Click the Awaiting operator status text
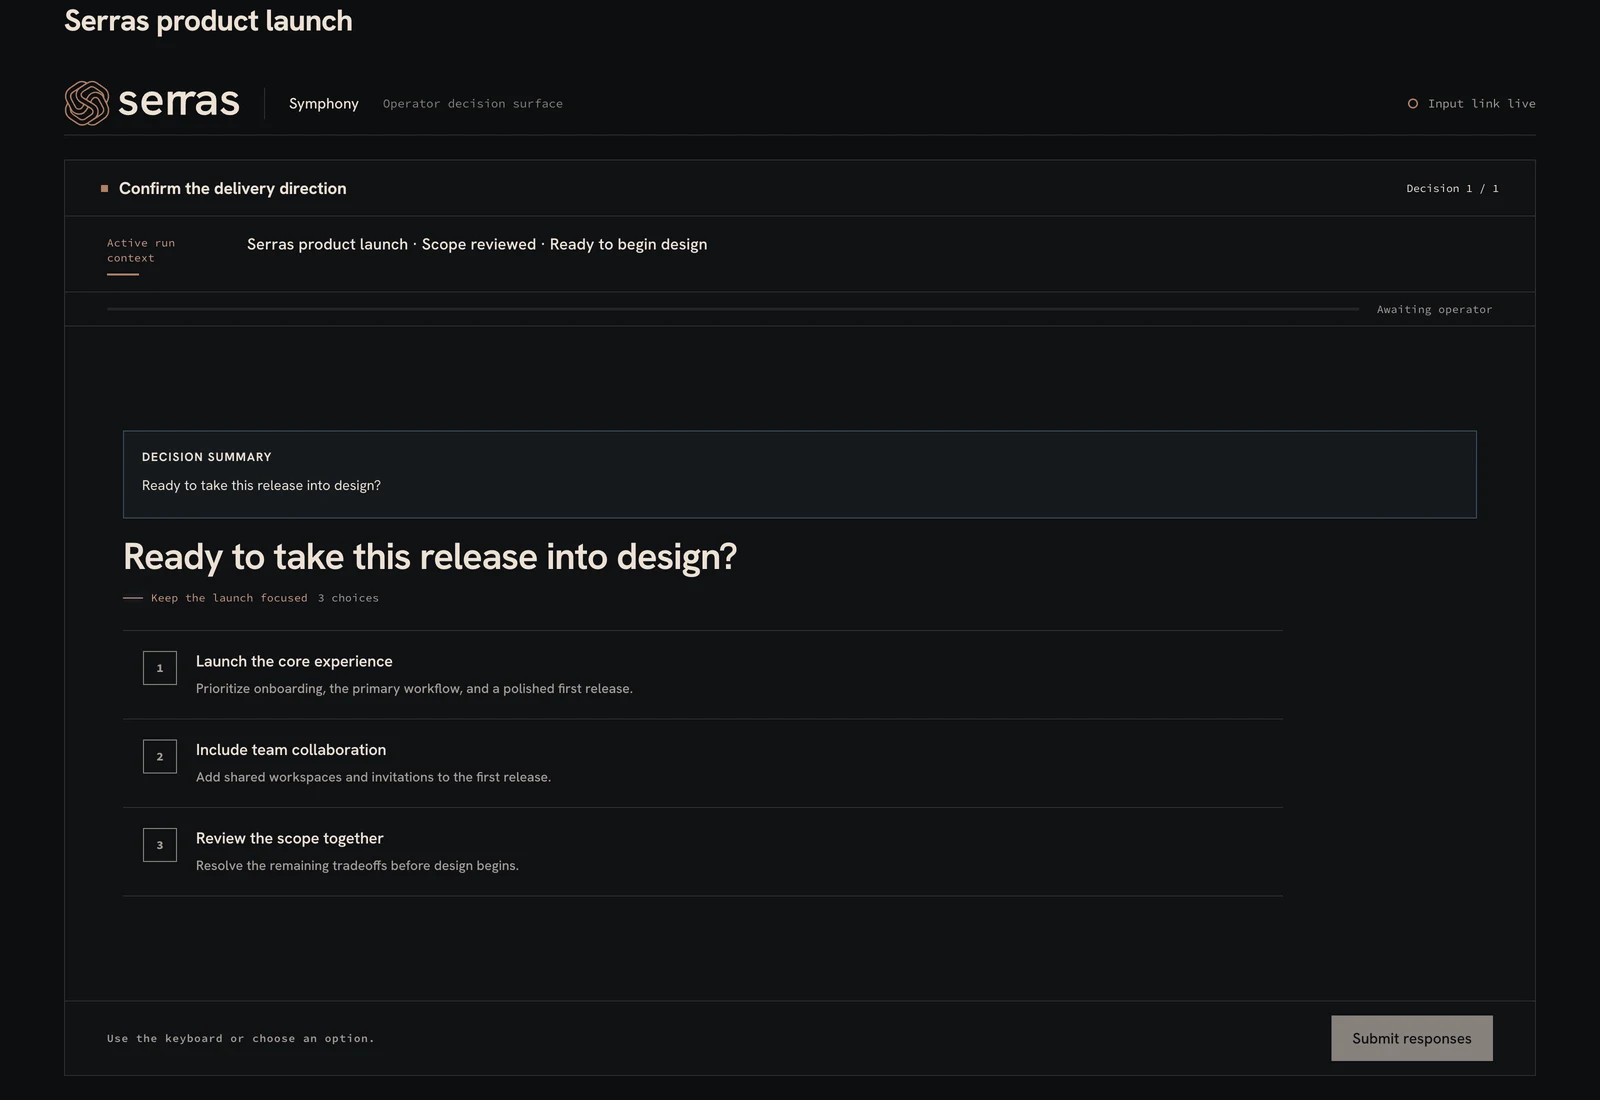 (x=1434, y=310)
